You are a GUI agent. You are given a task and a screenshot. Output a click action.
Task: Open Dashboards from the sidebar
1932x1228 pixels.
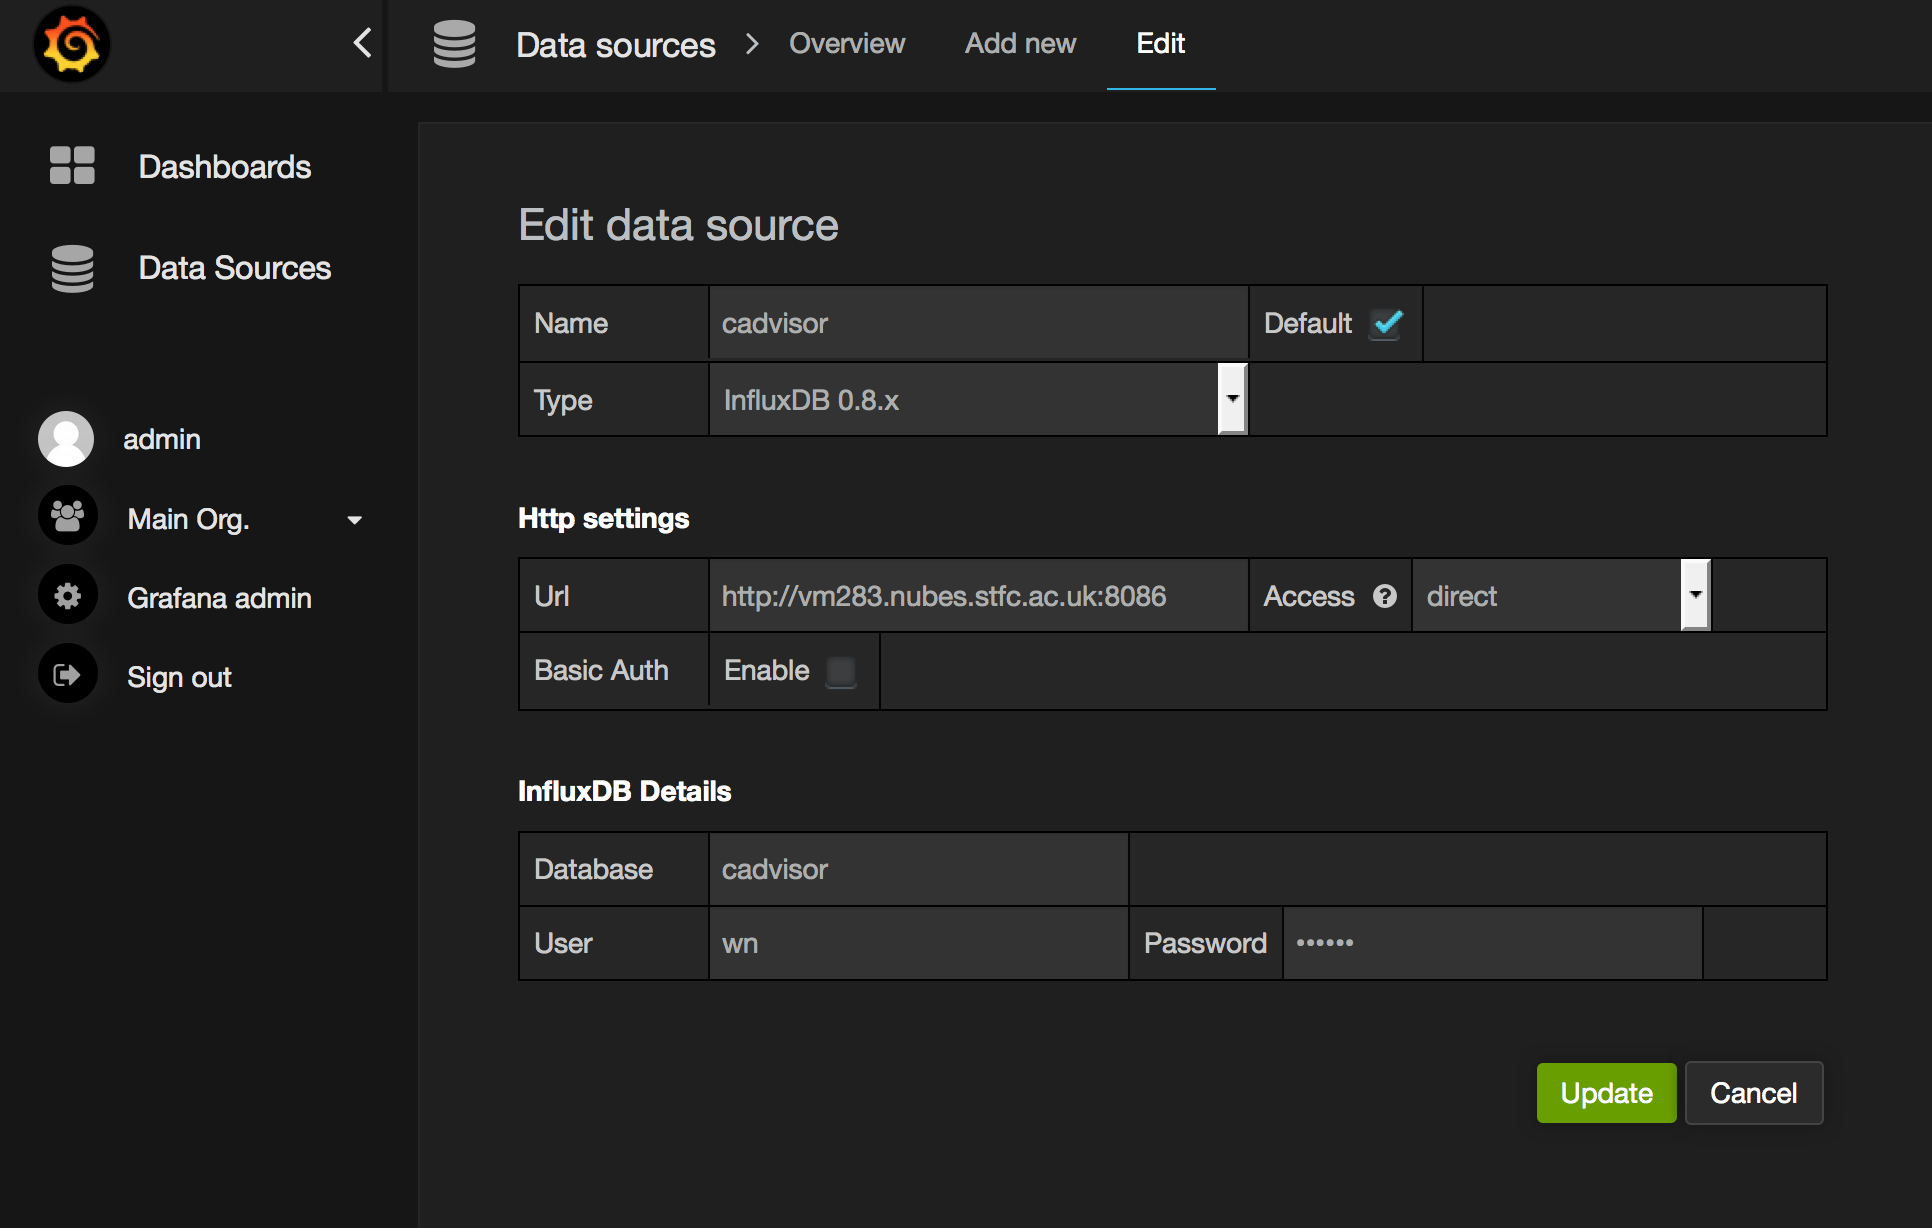point(225,167)
